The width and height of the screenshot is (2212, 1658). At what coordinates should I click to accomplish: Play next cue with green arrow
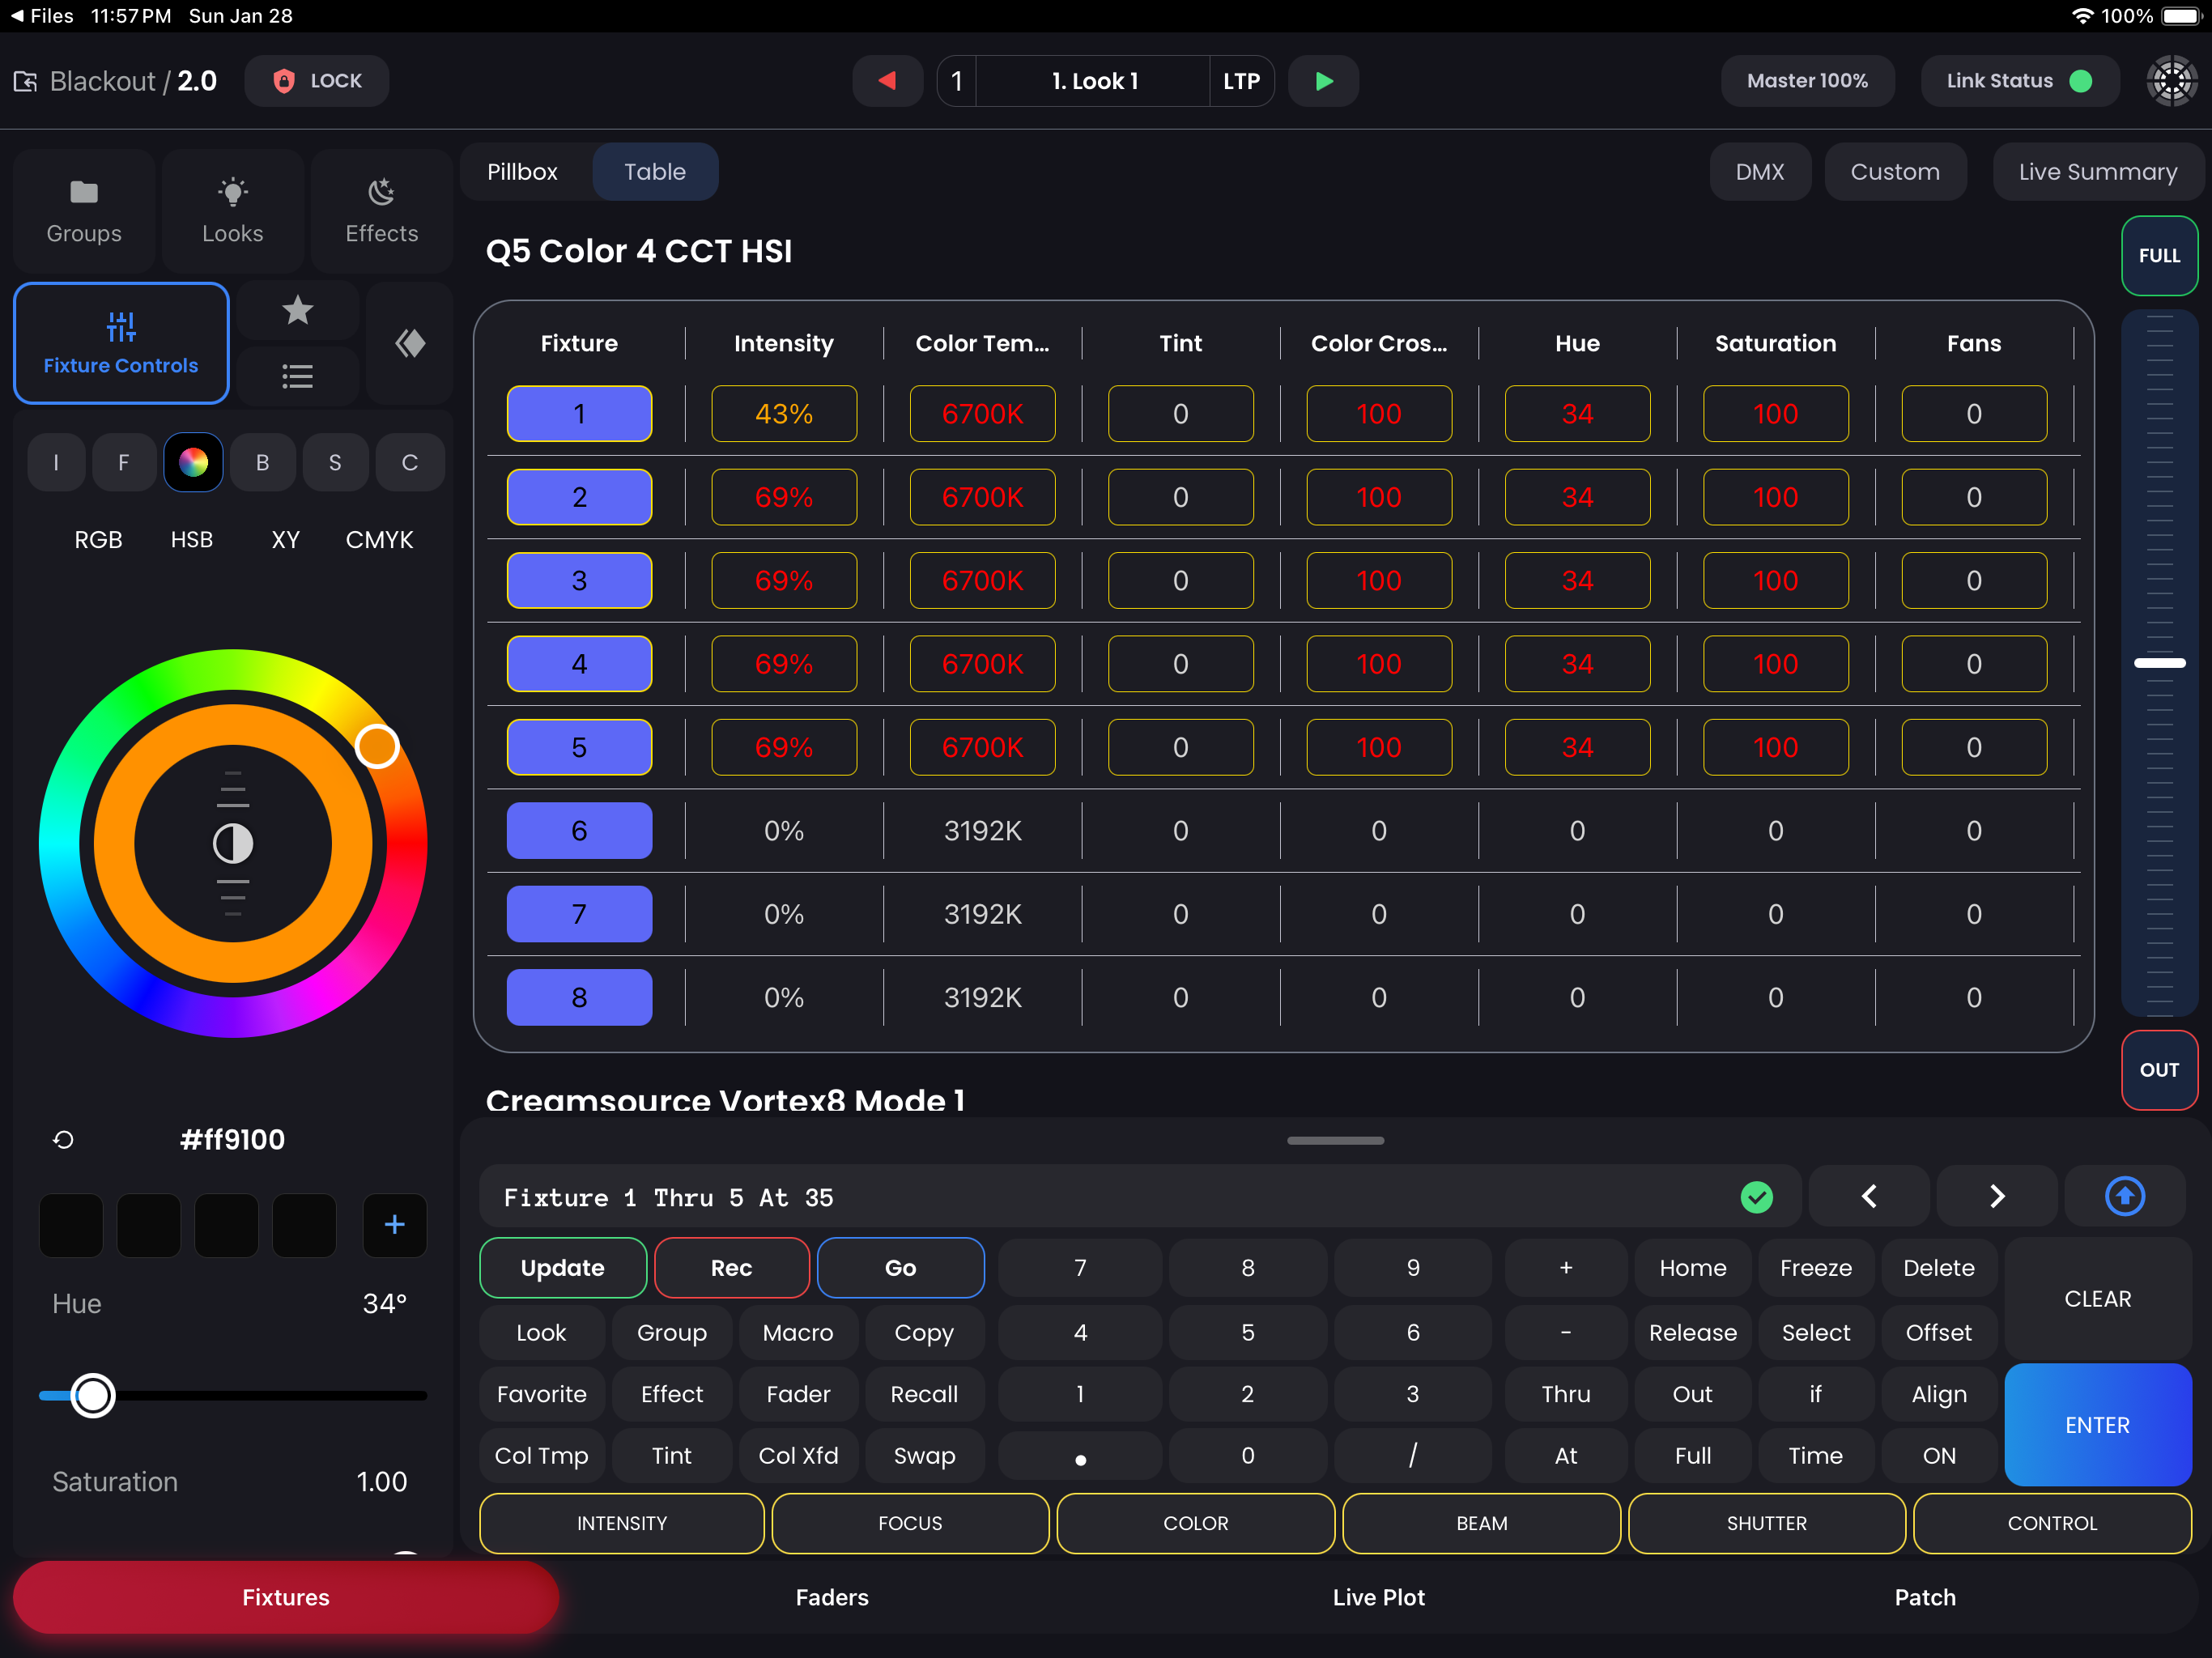(1323, 81)
